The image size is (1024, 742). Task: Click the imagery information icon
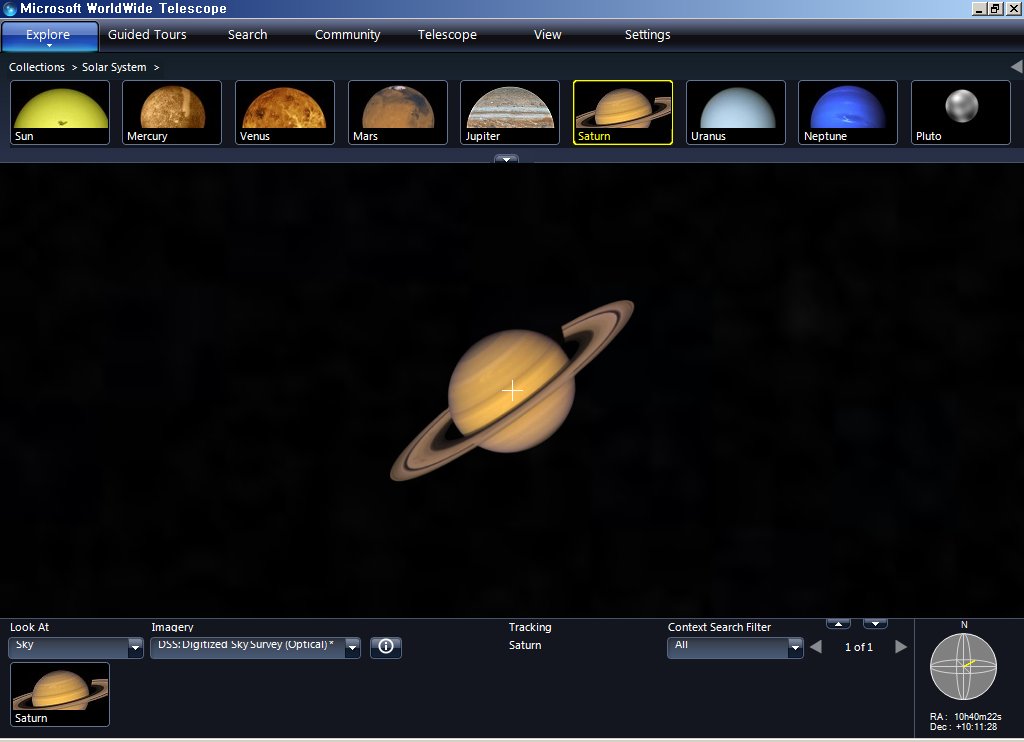(386, 647)
